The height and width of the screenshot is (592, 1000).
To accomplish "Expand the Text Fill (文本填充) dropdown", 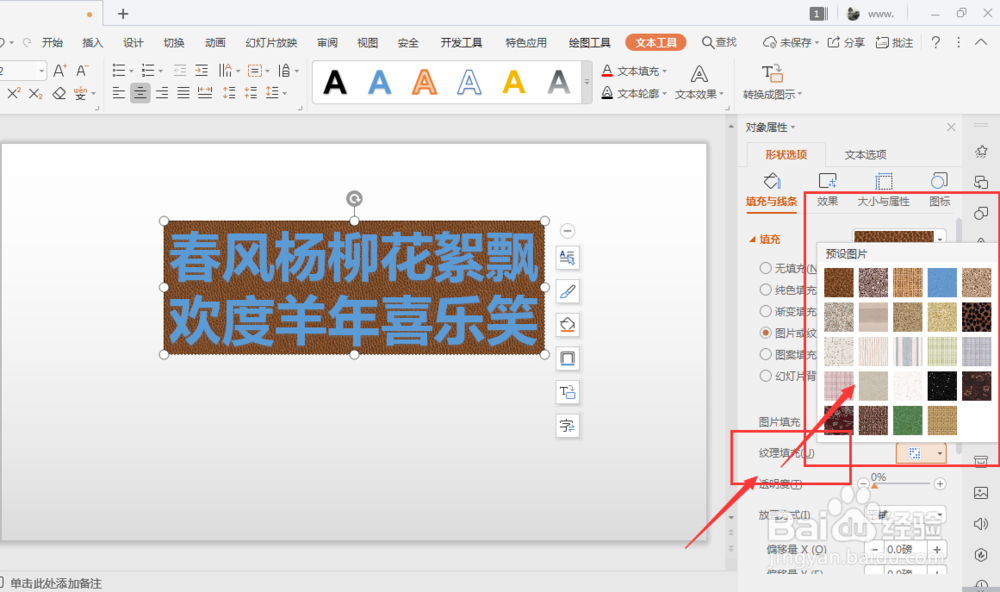I will click(x=665, y=71).
